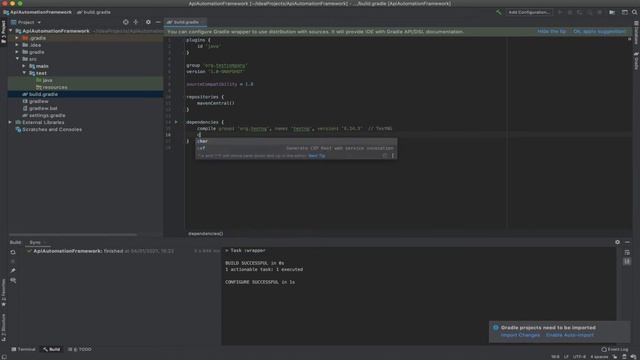Click Hide the tip link

click(x=551, y=31)
